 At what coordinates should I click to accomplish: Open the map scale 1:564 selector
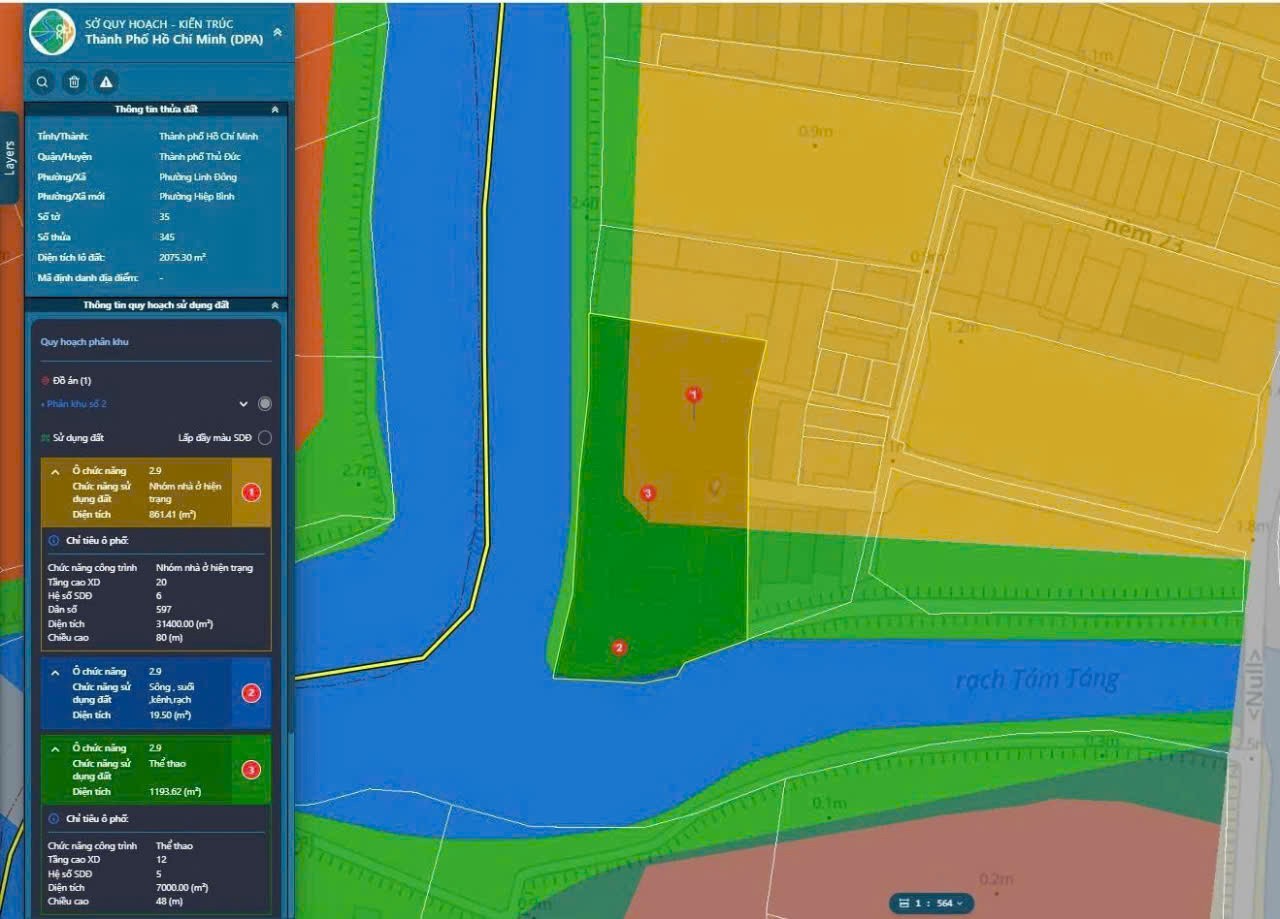(933, 903)
